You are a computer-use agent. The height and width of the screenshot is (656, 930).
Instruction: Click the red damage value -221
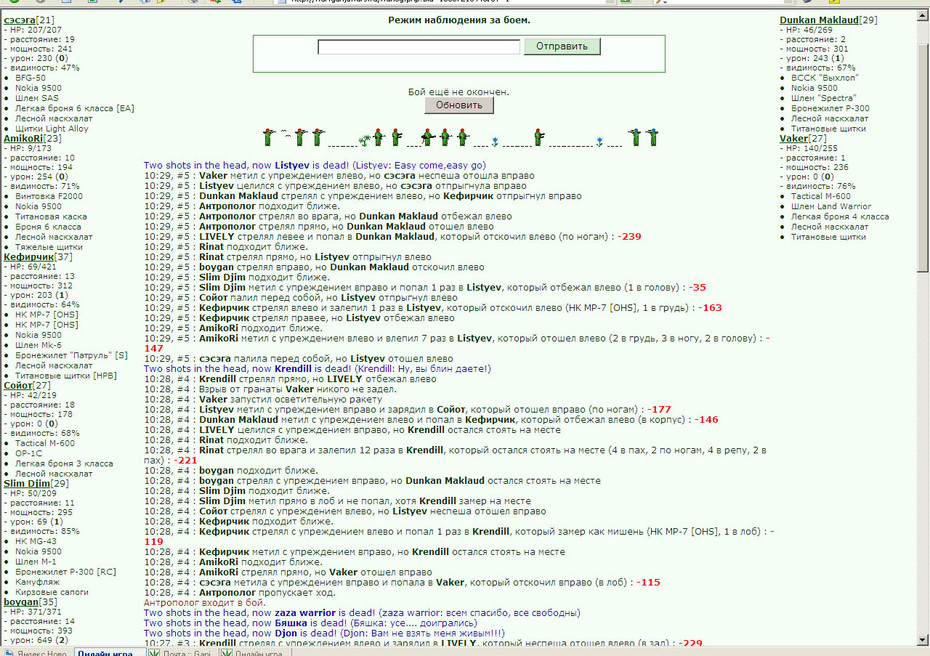tap(185, 460)
